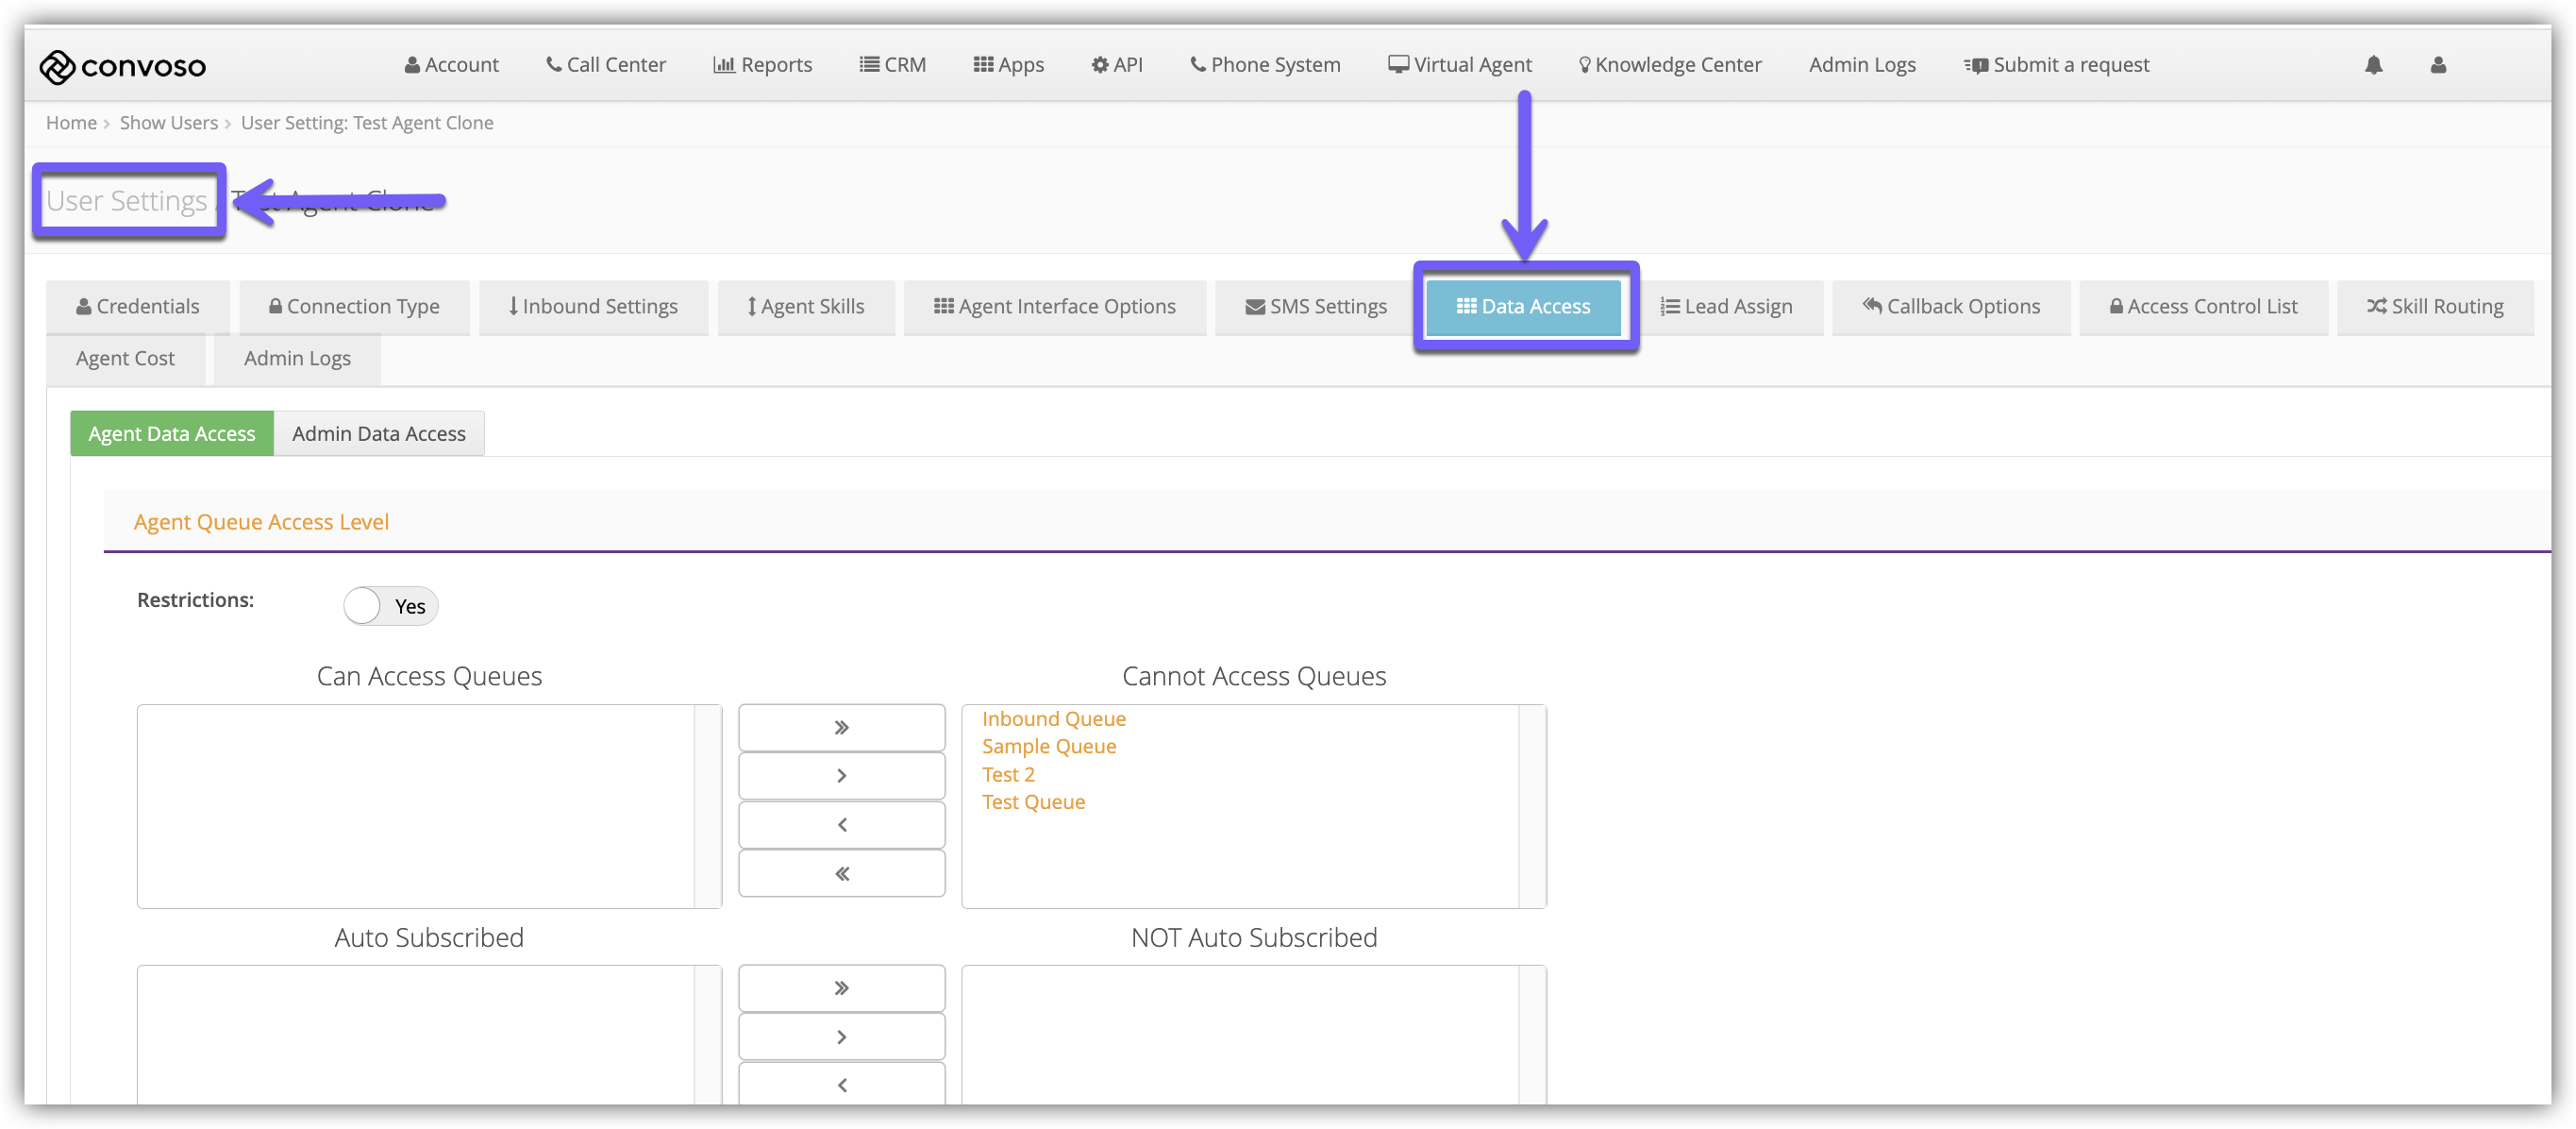Switch to Admin Data Access tab
This screenshot has width=2576, height=1129.
click(378, 434)
